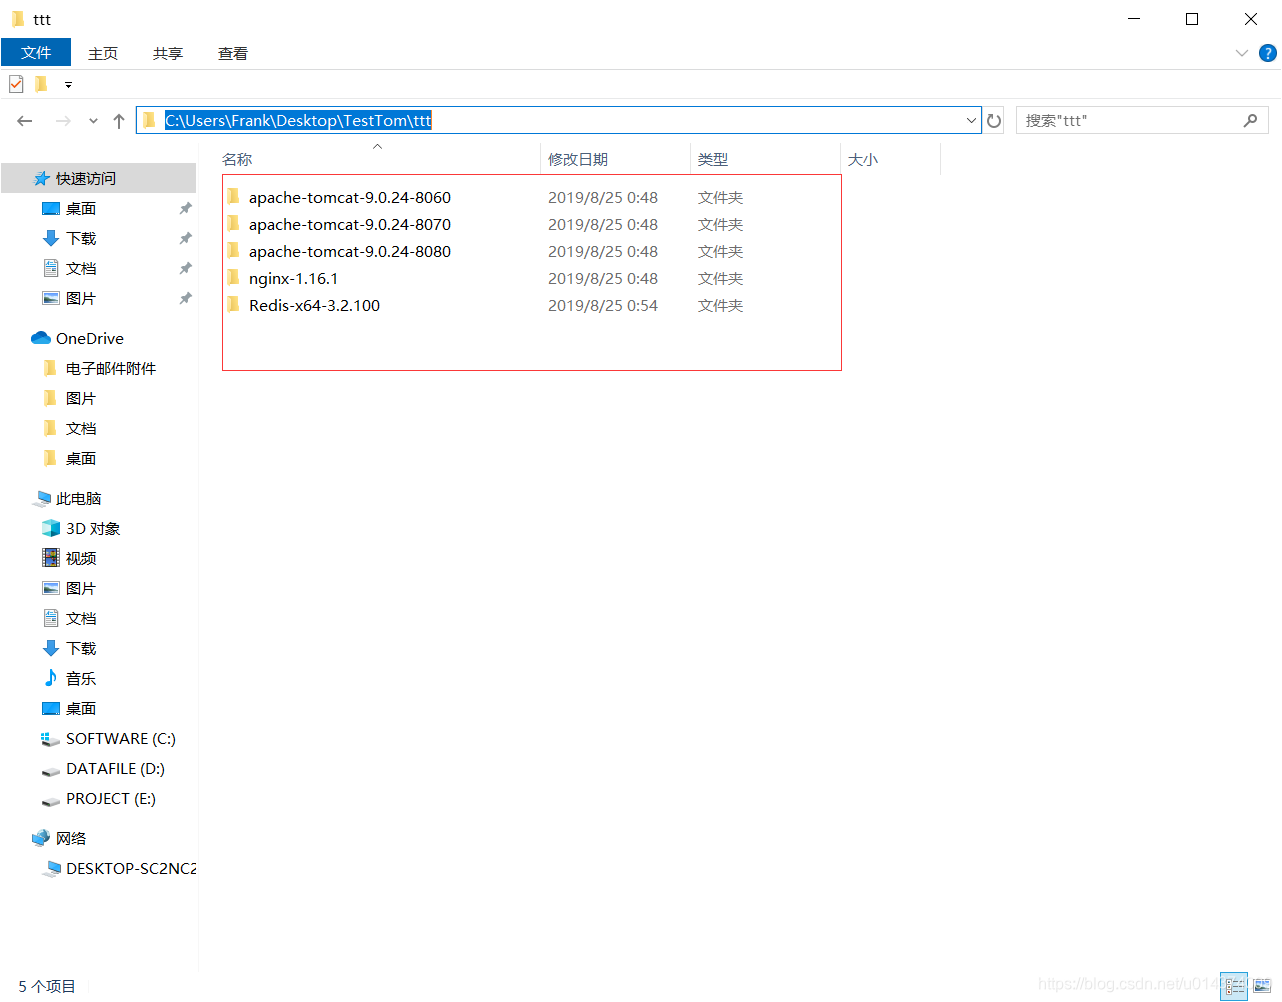Click pin icon beside quick access 图片
Screen dimensions: 1282x1002
click(185, 298)
